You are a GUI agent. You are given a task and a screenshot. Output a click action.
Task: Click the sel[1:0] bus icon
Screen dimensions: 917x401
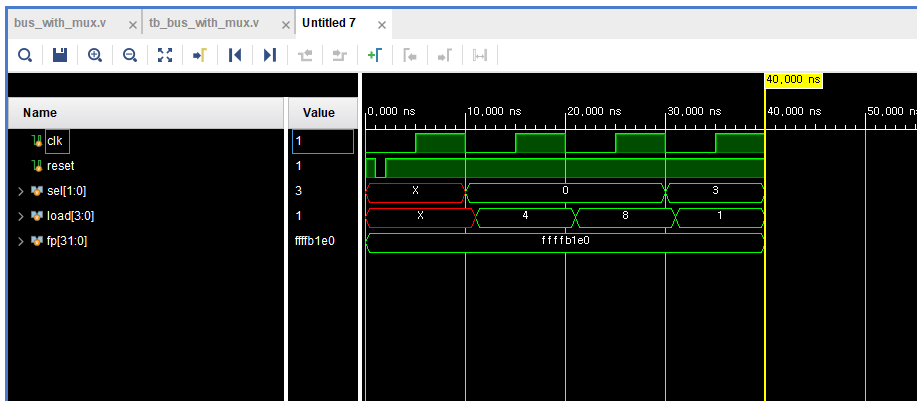coord(37,191)
